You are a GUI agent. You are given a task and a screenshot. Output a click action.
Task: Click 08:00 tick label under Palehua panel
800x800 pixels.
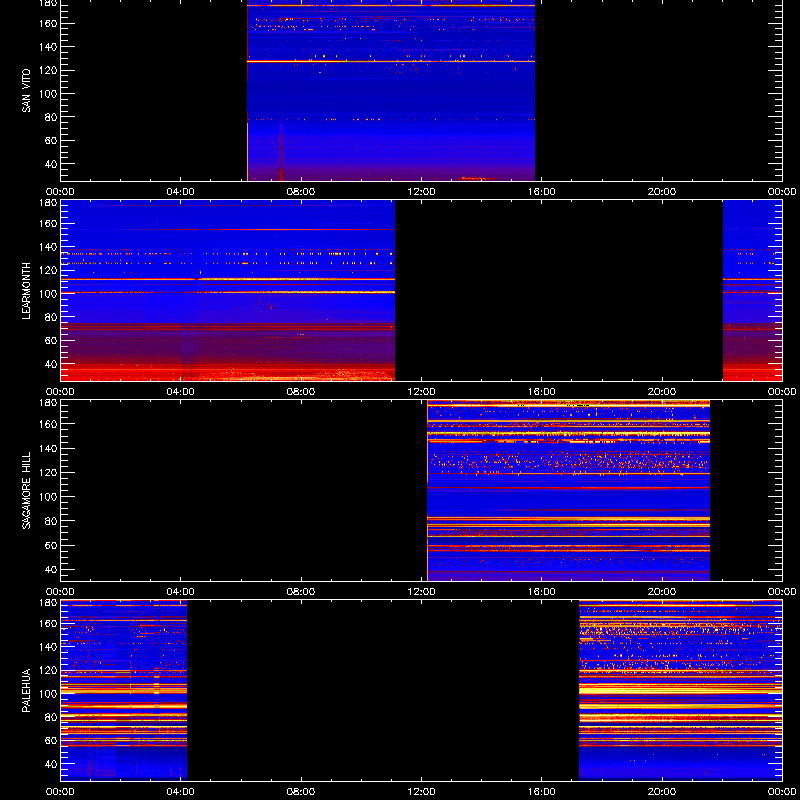301,792
